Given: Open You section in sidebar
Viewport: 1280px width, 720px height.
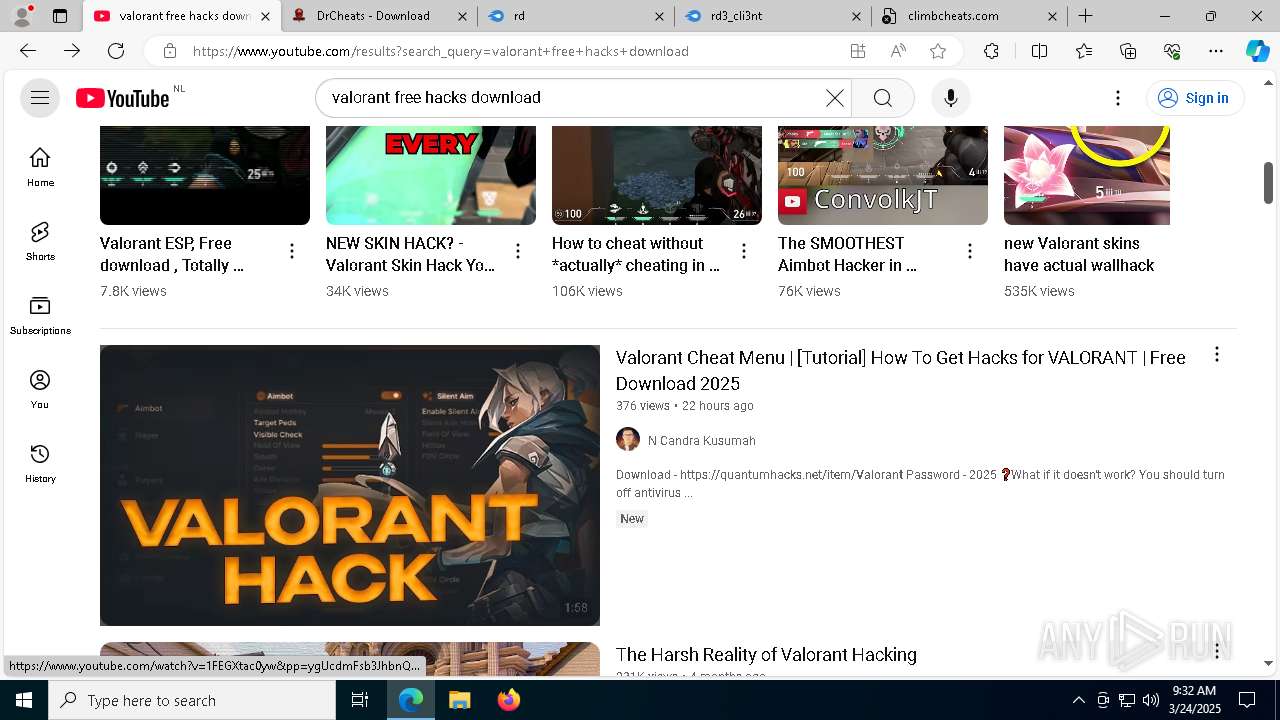Looking at the screenshot, I should click(40, 389).
